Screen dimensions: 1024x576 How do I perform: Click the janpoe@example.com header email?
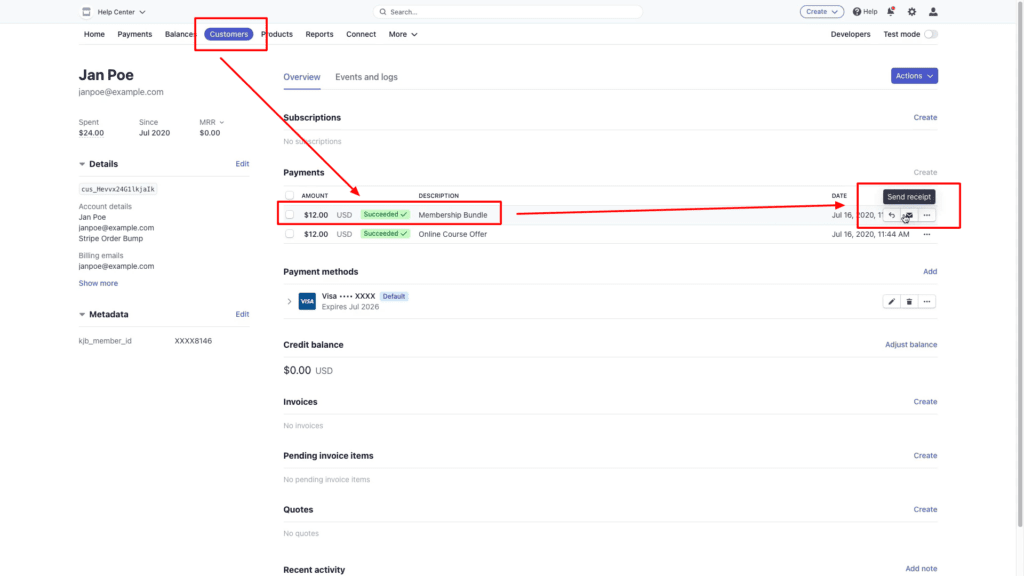pos(121,92)
